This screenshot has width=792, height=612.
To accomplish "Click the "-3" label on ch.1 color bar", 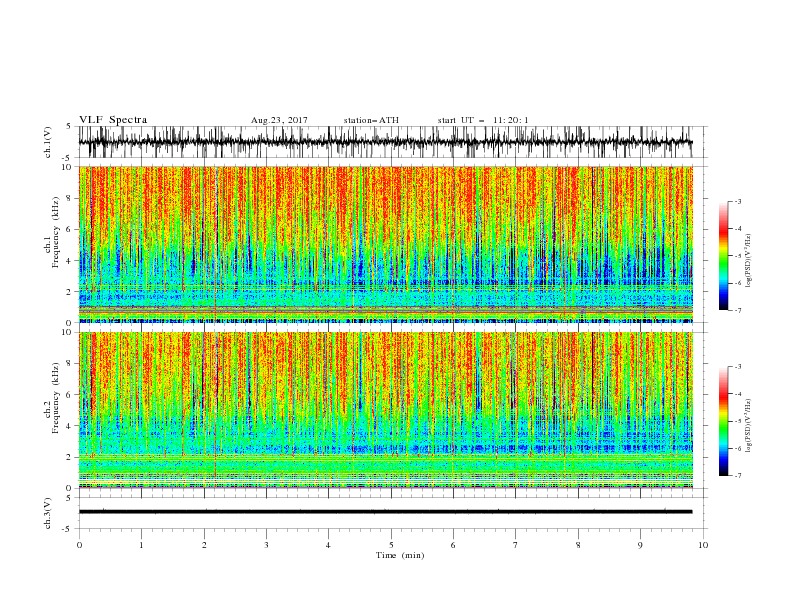I will point(738,201).
